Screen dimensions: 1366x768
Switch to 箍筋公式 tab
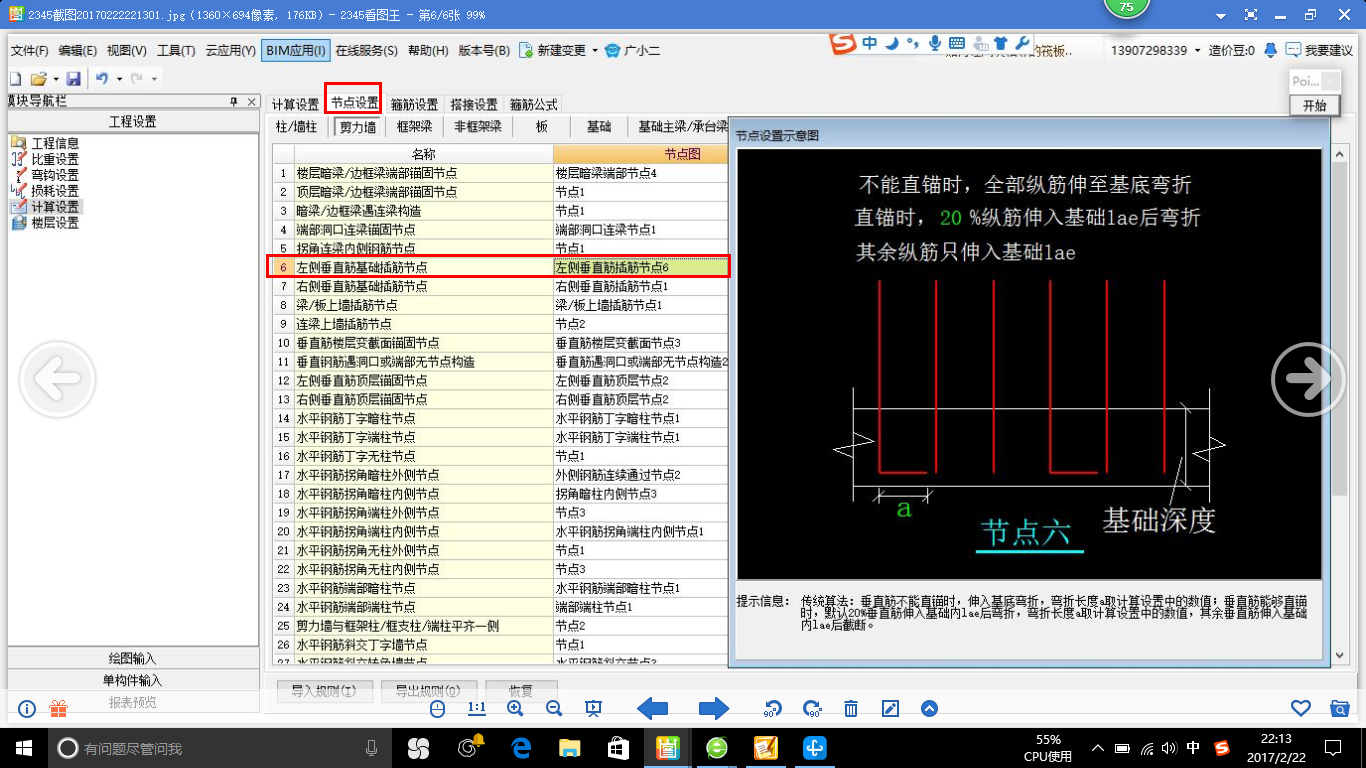534,104
